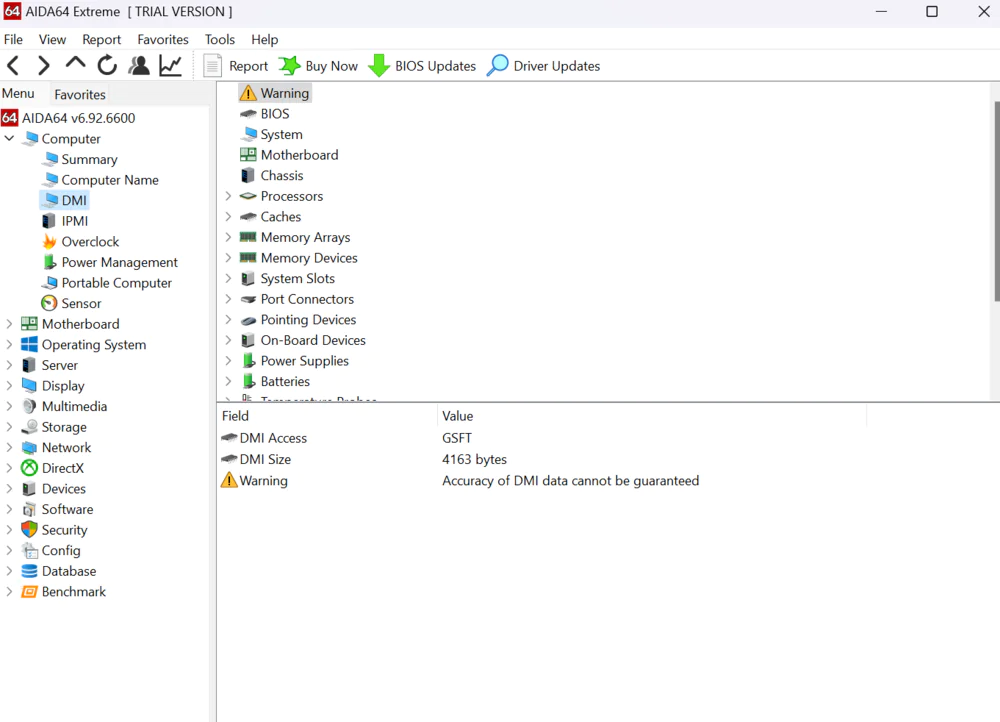
Task: Expand the System Slots DMI entry
Action: [228, 279]
